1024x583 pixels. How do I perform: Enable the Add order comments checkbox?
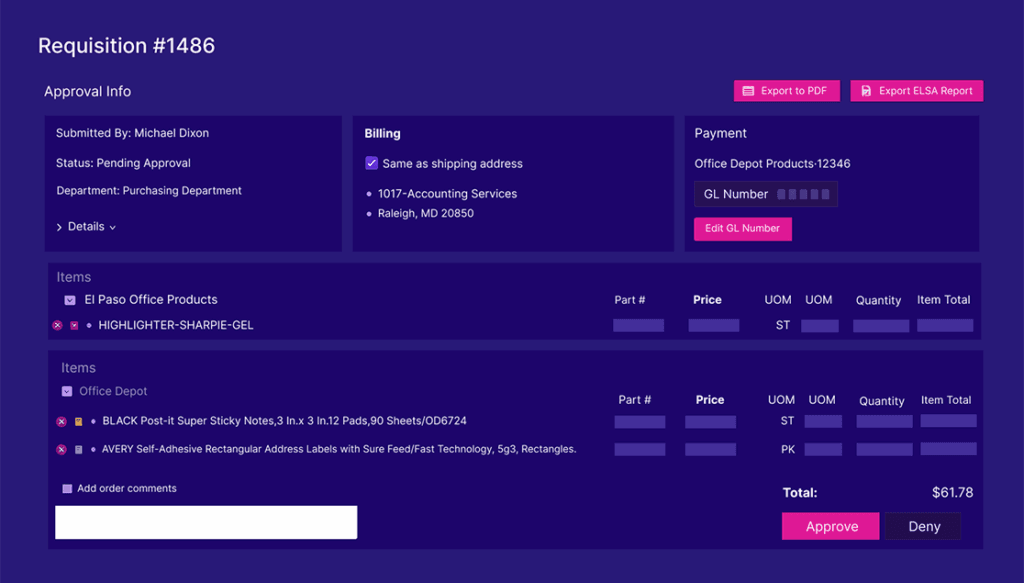[67, 489]
